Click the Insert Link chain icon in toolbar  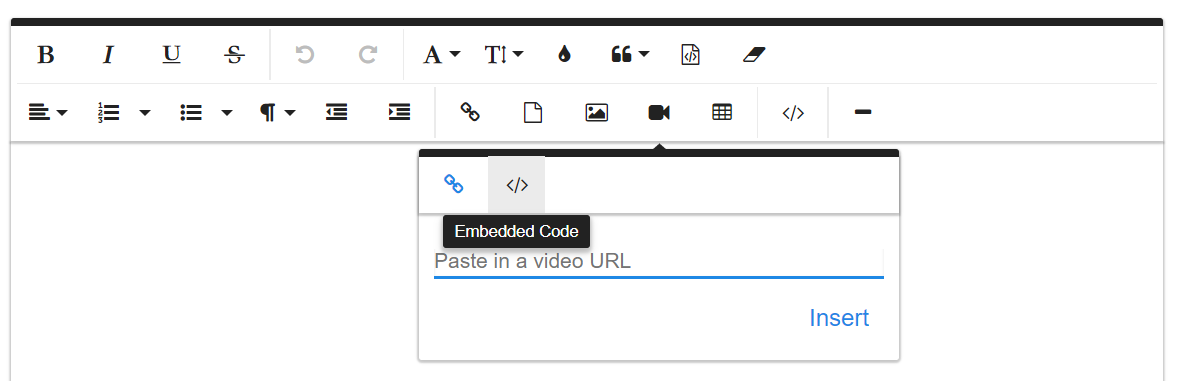click(470, 113)
